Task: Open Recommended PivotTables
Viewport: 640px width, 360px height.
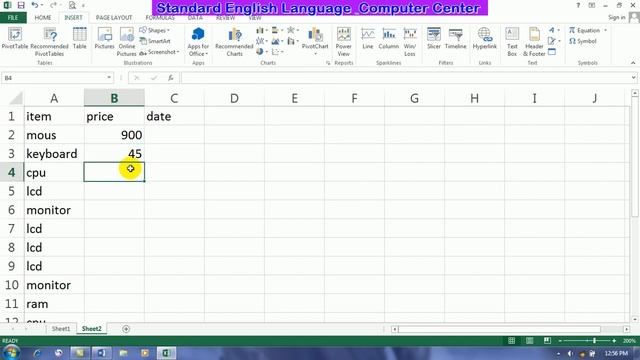Action: [49, 42]
